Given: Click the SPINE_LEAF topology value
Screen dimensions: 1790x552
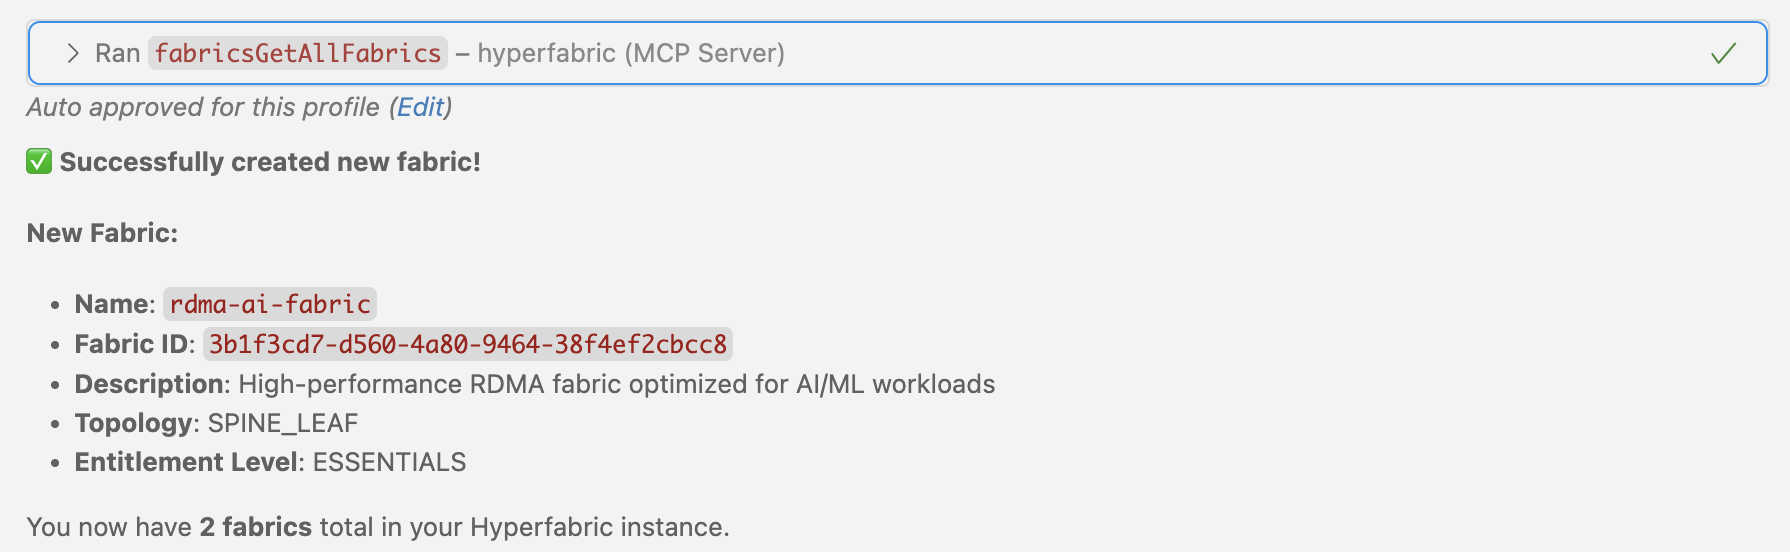Looking at the screenshot, I should 283,423.
